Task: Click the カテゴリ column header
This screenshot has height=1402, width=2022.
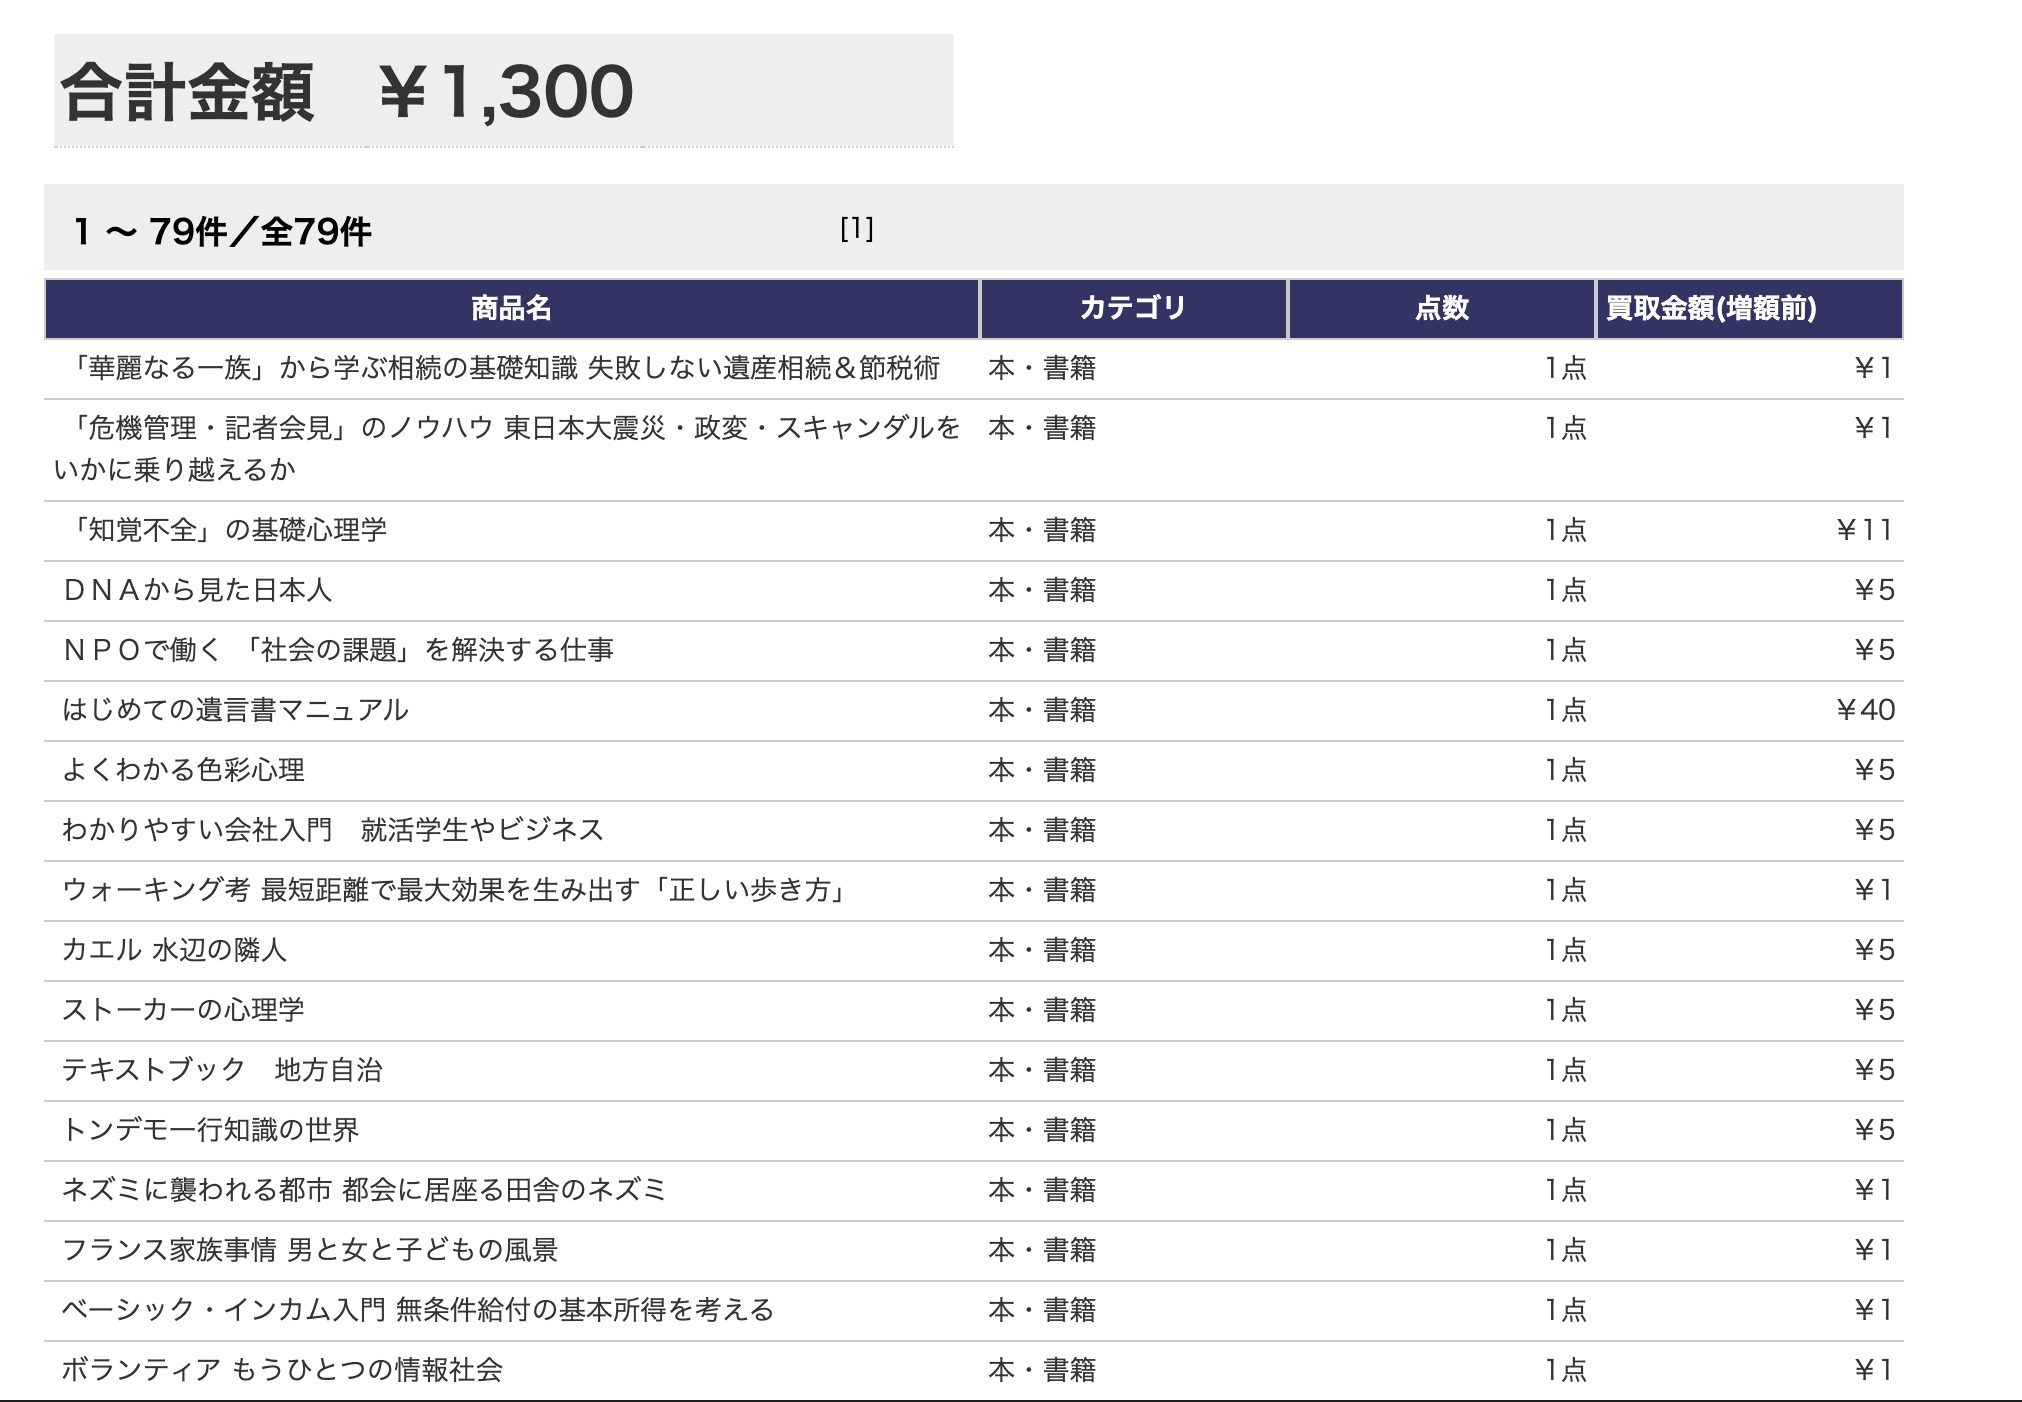Action: click(x=1132, y=308)
